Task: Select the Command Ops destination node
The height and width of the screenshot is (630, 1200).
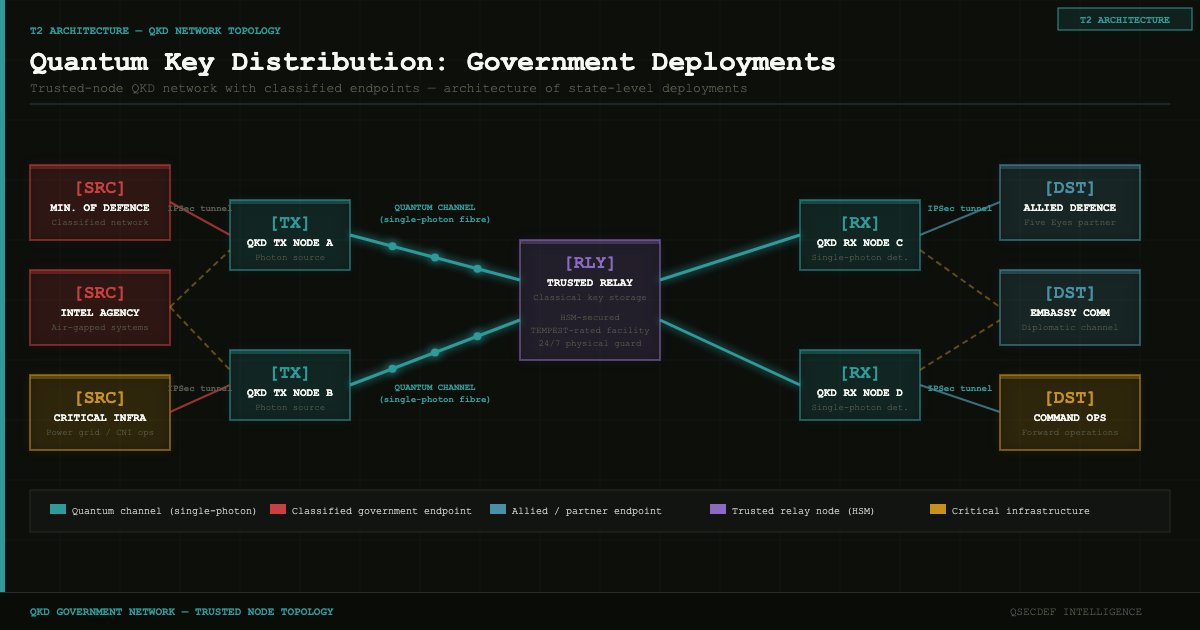Action: [x=1070, y=413]
